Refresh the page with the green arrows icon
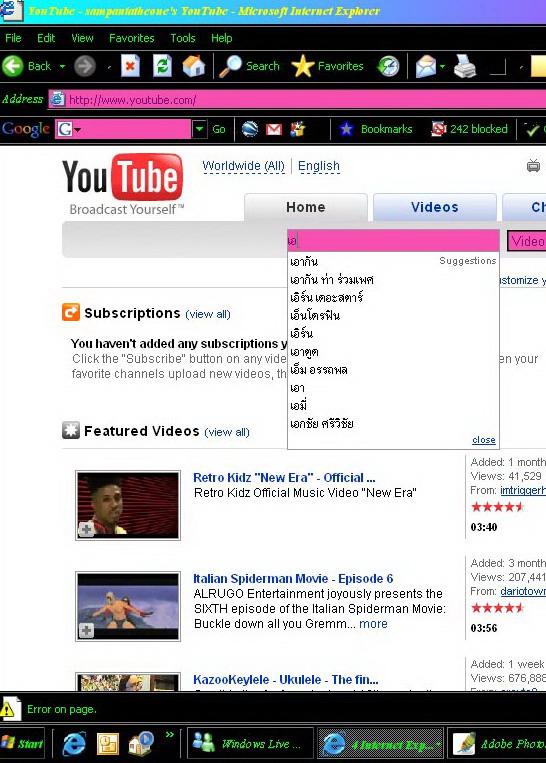The height and width of the screenshot is (763, 546). [x=162, y=66]
